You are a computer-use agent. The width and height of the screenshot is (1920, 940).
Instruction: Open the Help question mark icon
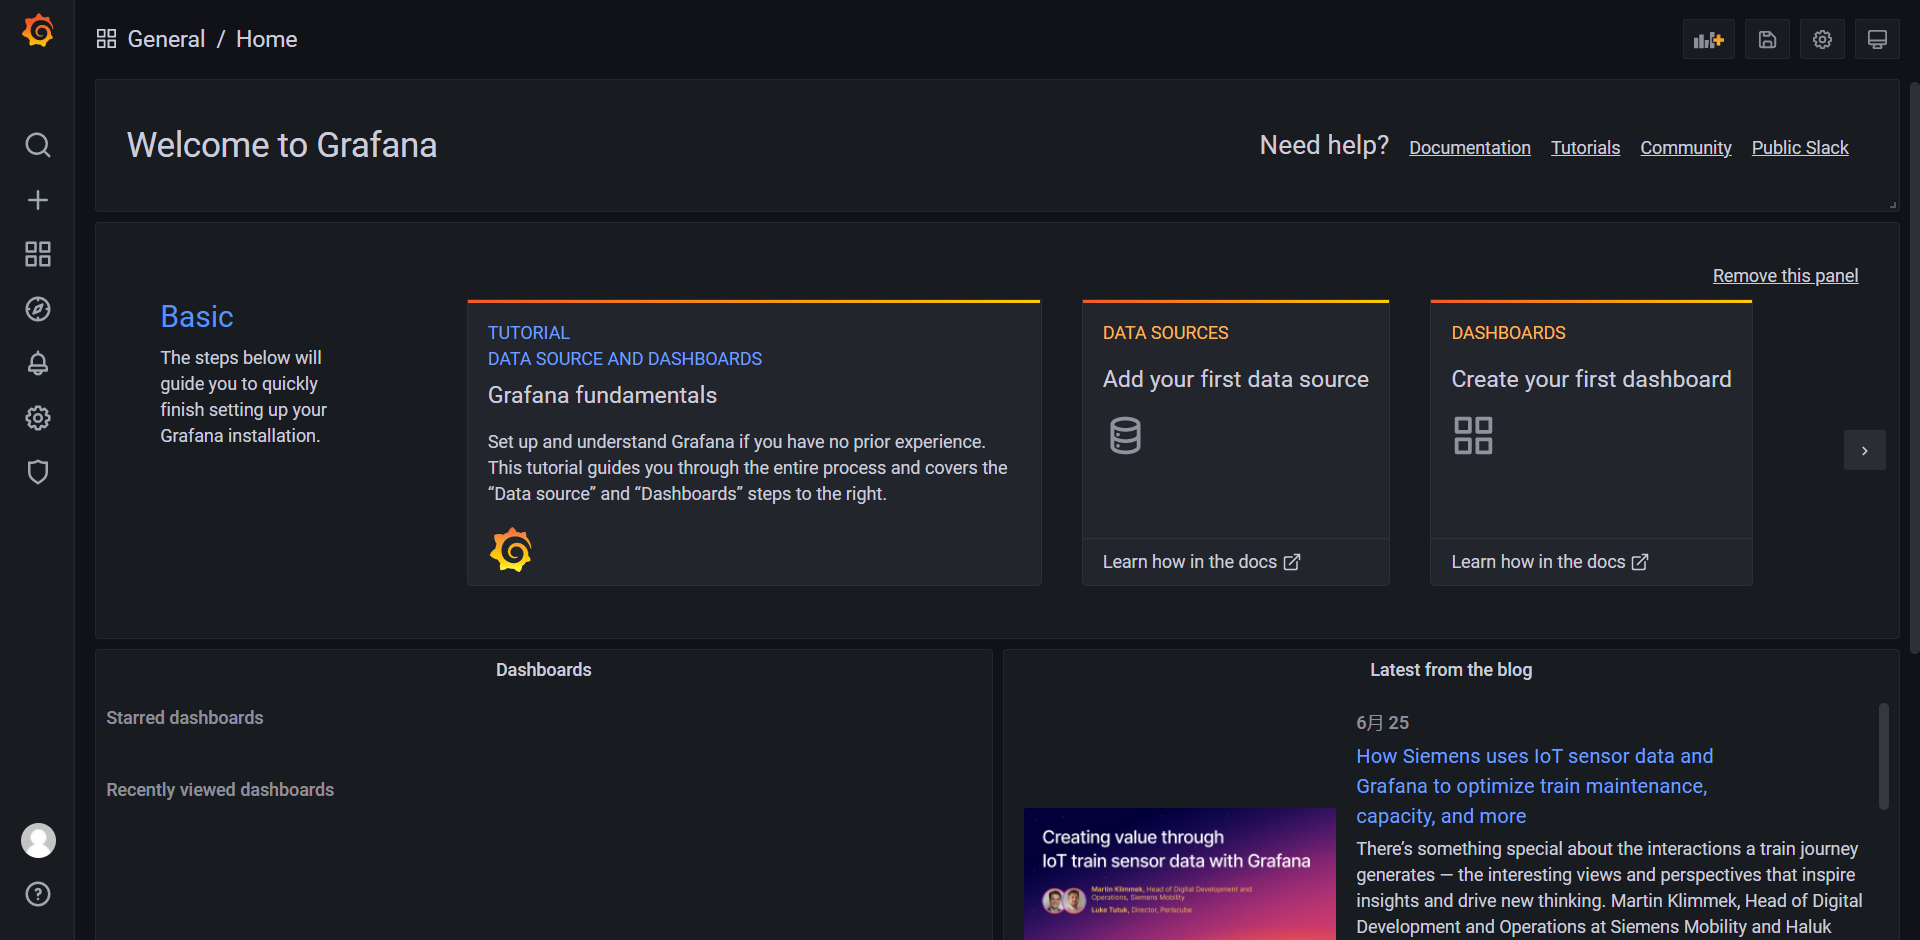point(37,894)
